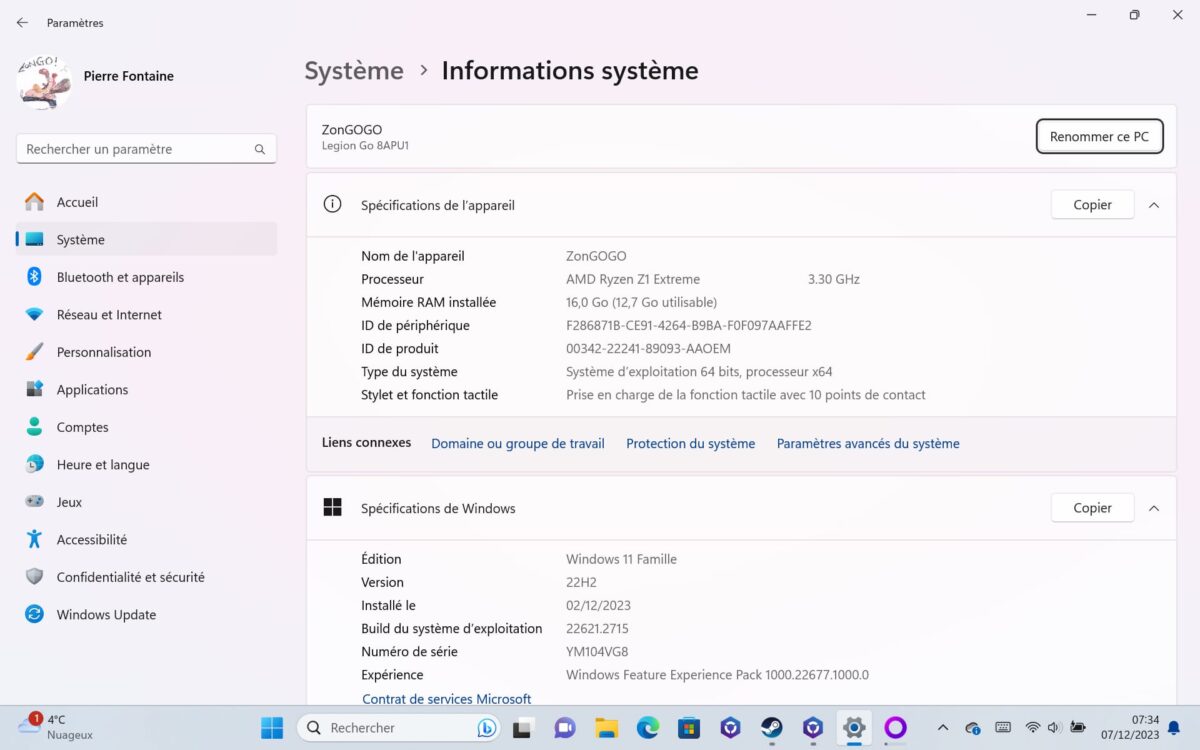Open Protection du système link
Viewport: 1200px width, 750px height.
[691, 444]
